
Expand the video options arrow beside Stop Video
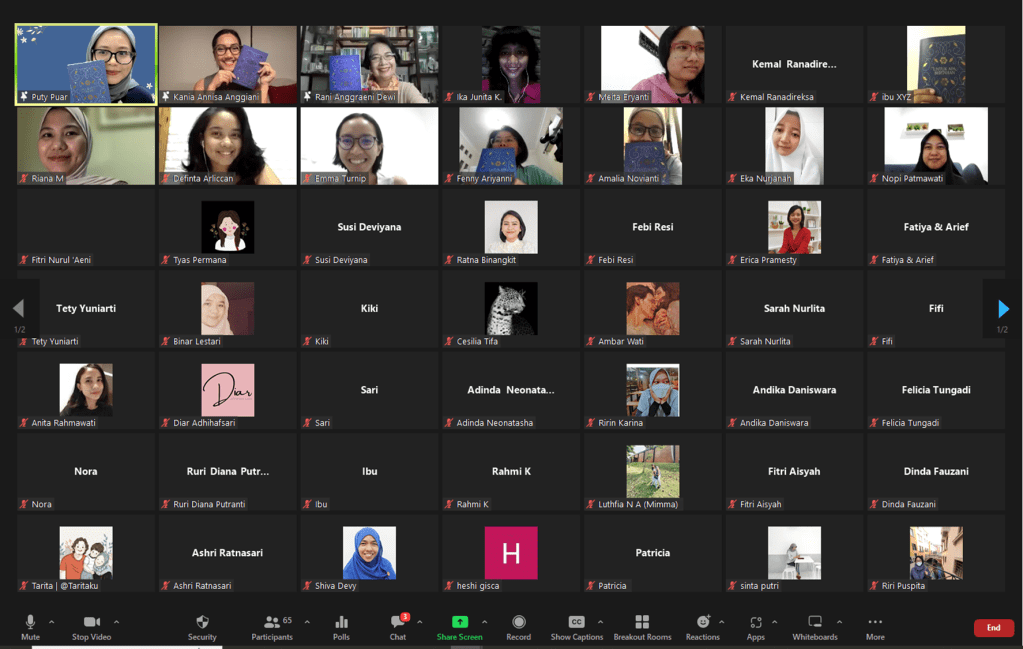coord(116,622)
